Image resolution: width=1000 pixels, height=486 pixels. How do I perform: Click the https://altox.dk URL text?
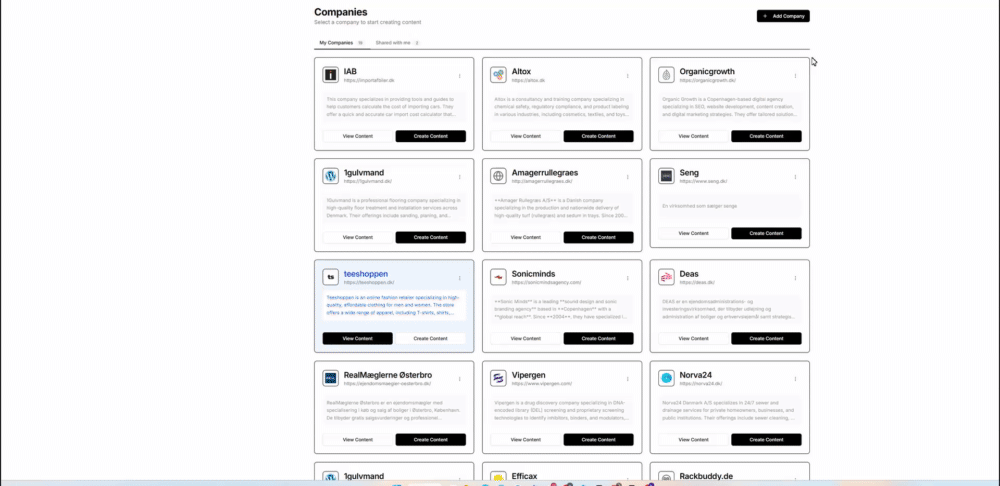[528, 81]
